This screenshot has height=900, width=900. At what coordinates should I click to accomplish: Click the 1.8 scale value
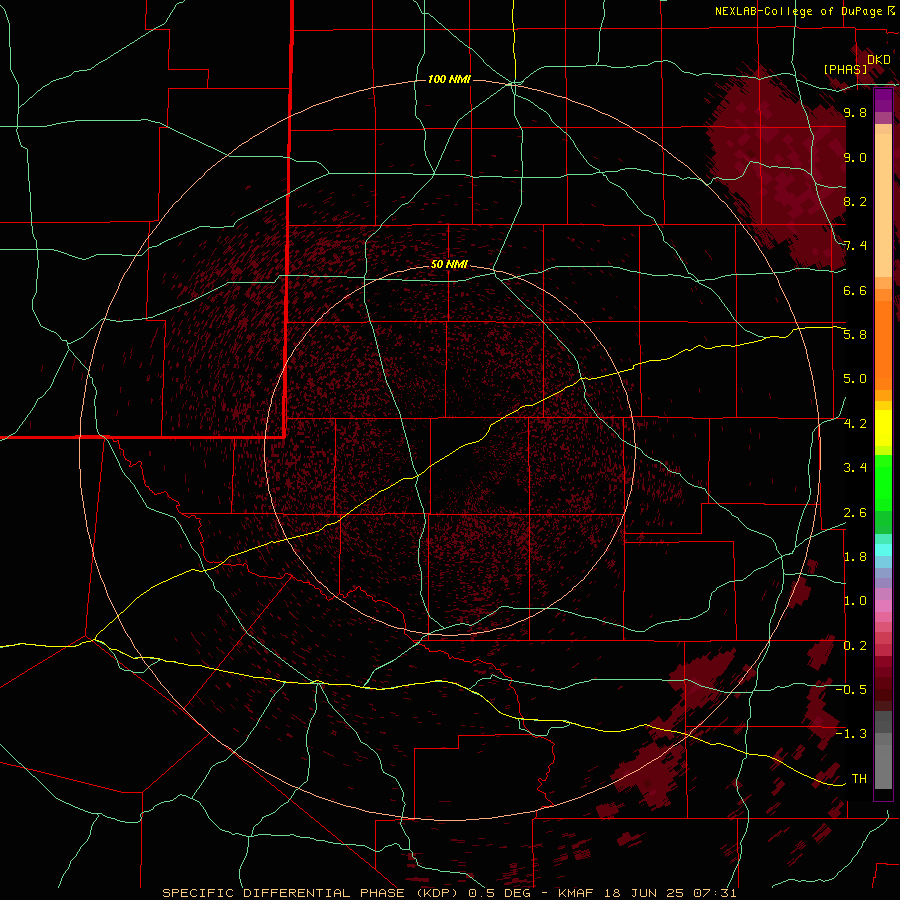point(855,556)
